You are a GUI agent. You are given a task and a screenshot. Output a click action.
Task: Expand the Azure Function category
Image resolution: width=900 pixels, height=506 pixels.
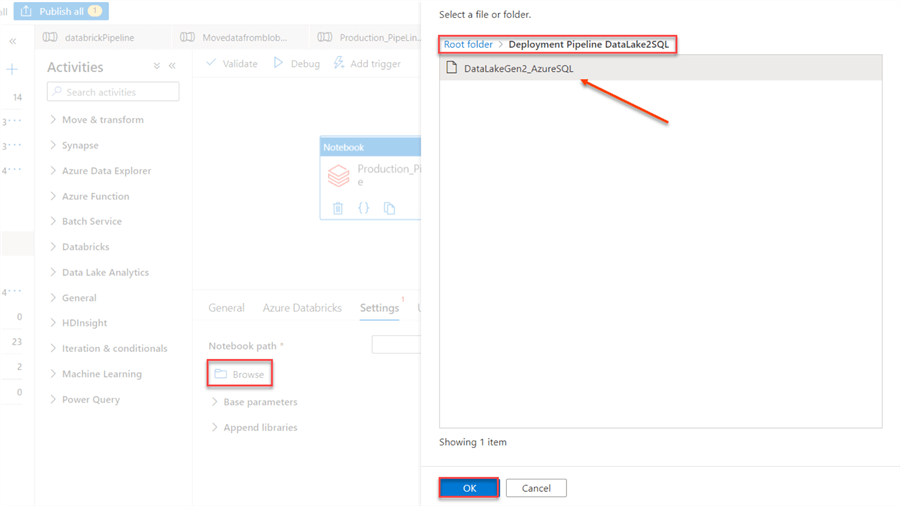95,196
